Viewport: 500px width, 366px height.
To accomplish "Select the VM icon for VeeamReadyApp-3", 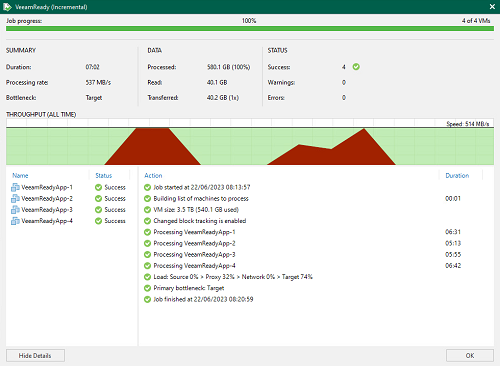I will click(x=15, y=210).
